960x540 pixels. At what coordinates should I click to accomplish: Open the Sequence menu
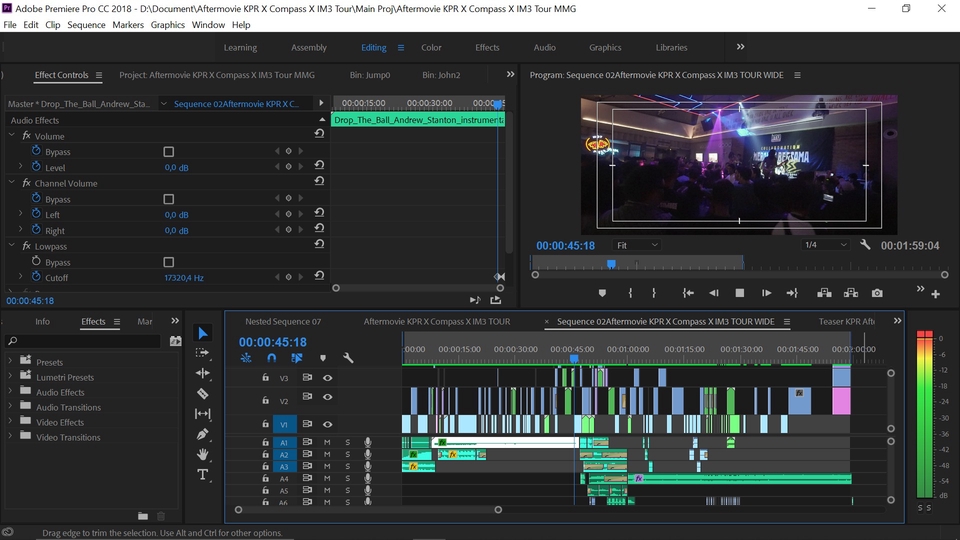point(86,24)
